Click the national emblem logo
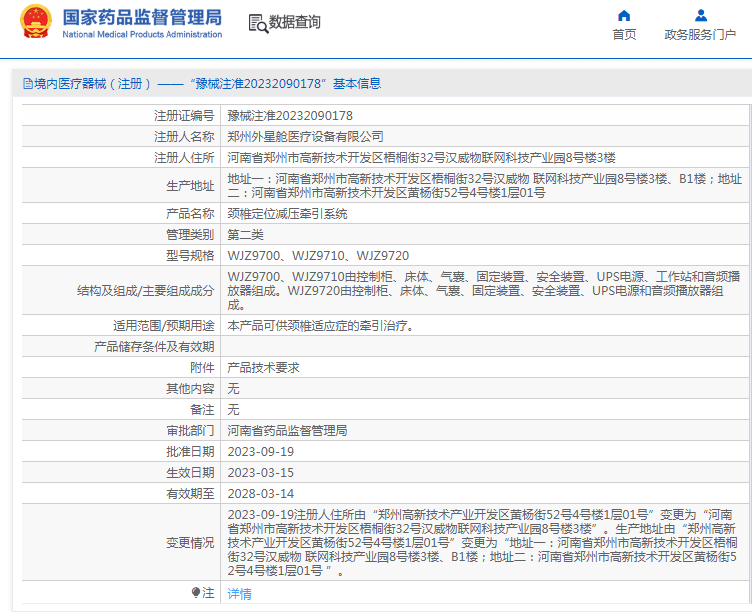This screenshot has height=612, width=752. [x=35, y=22]
